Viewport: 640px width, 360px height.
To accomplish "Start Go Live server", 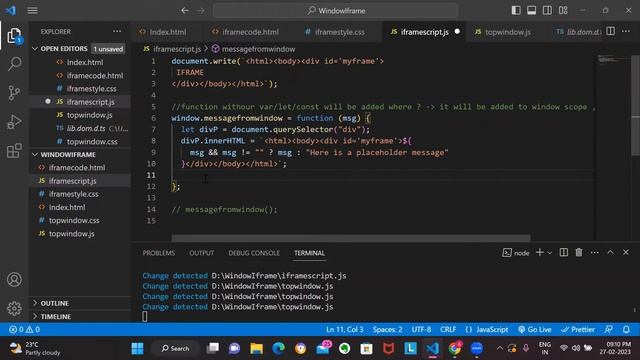I will click(x=535, y=329).
